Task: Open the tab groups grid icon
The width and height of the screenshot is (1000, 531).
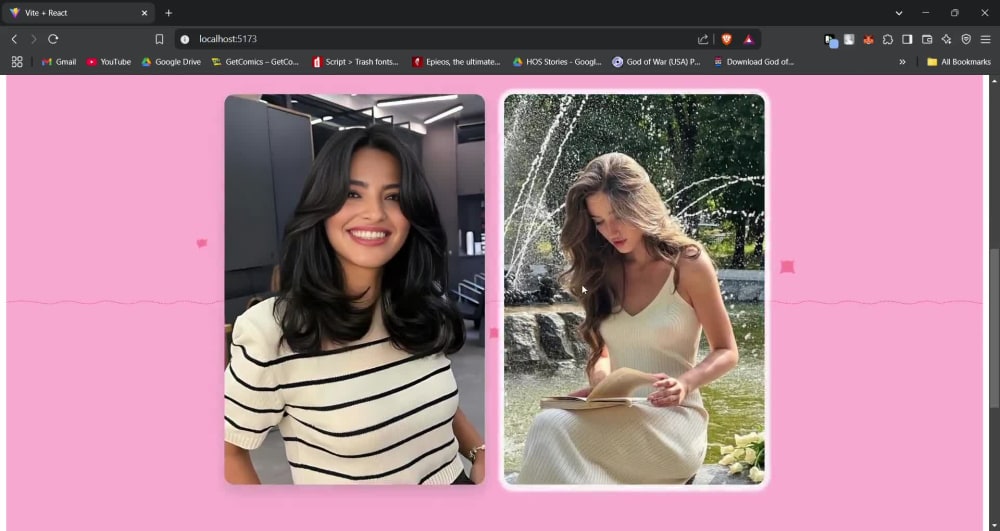Action: tap(17, 62)
